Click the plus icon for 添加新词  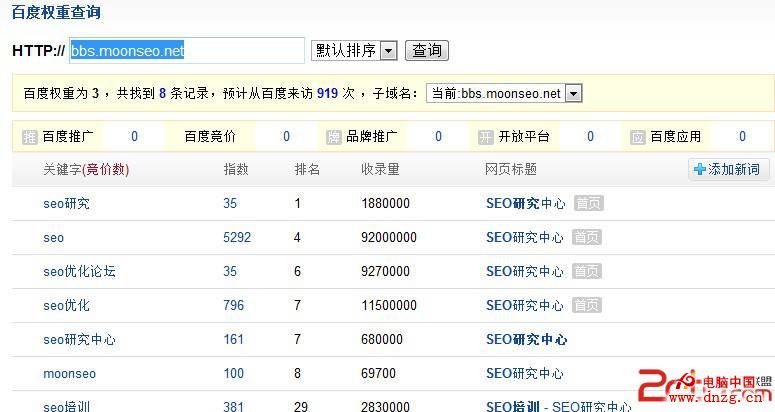[699, 170]
